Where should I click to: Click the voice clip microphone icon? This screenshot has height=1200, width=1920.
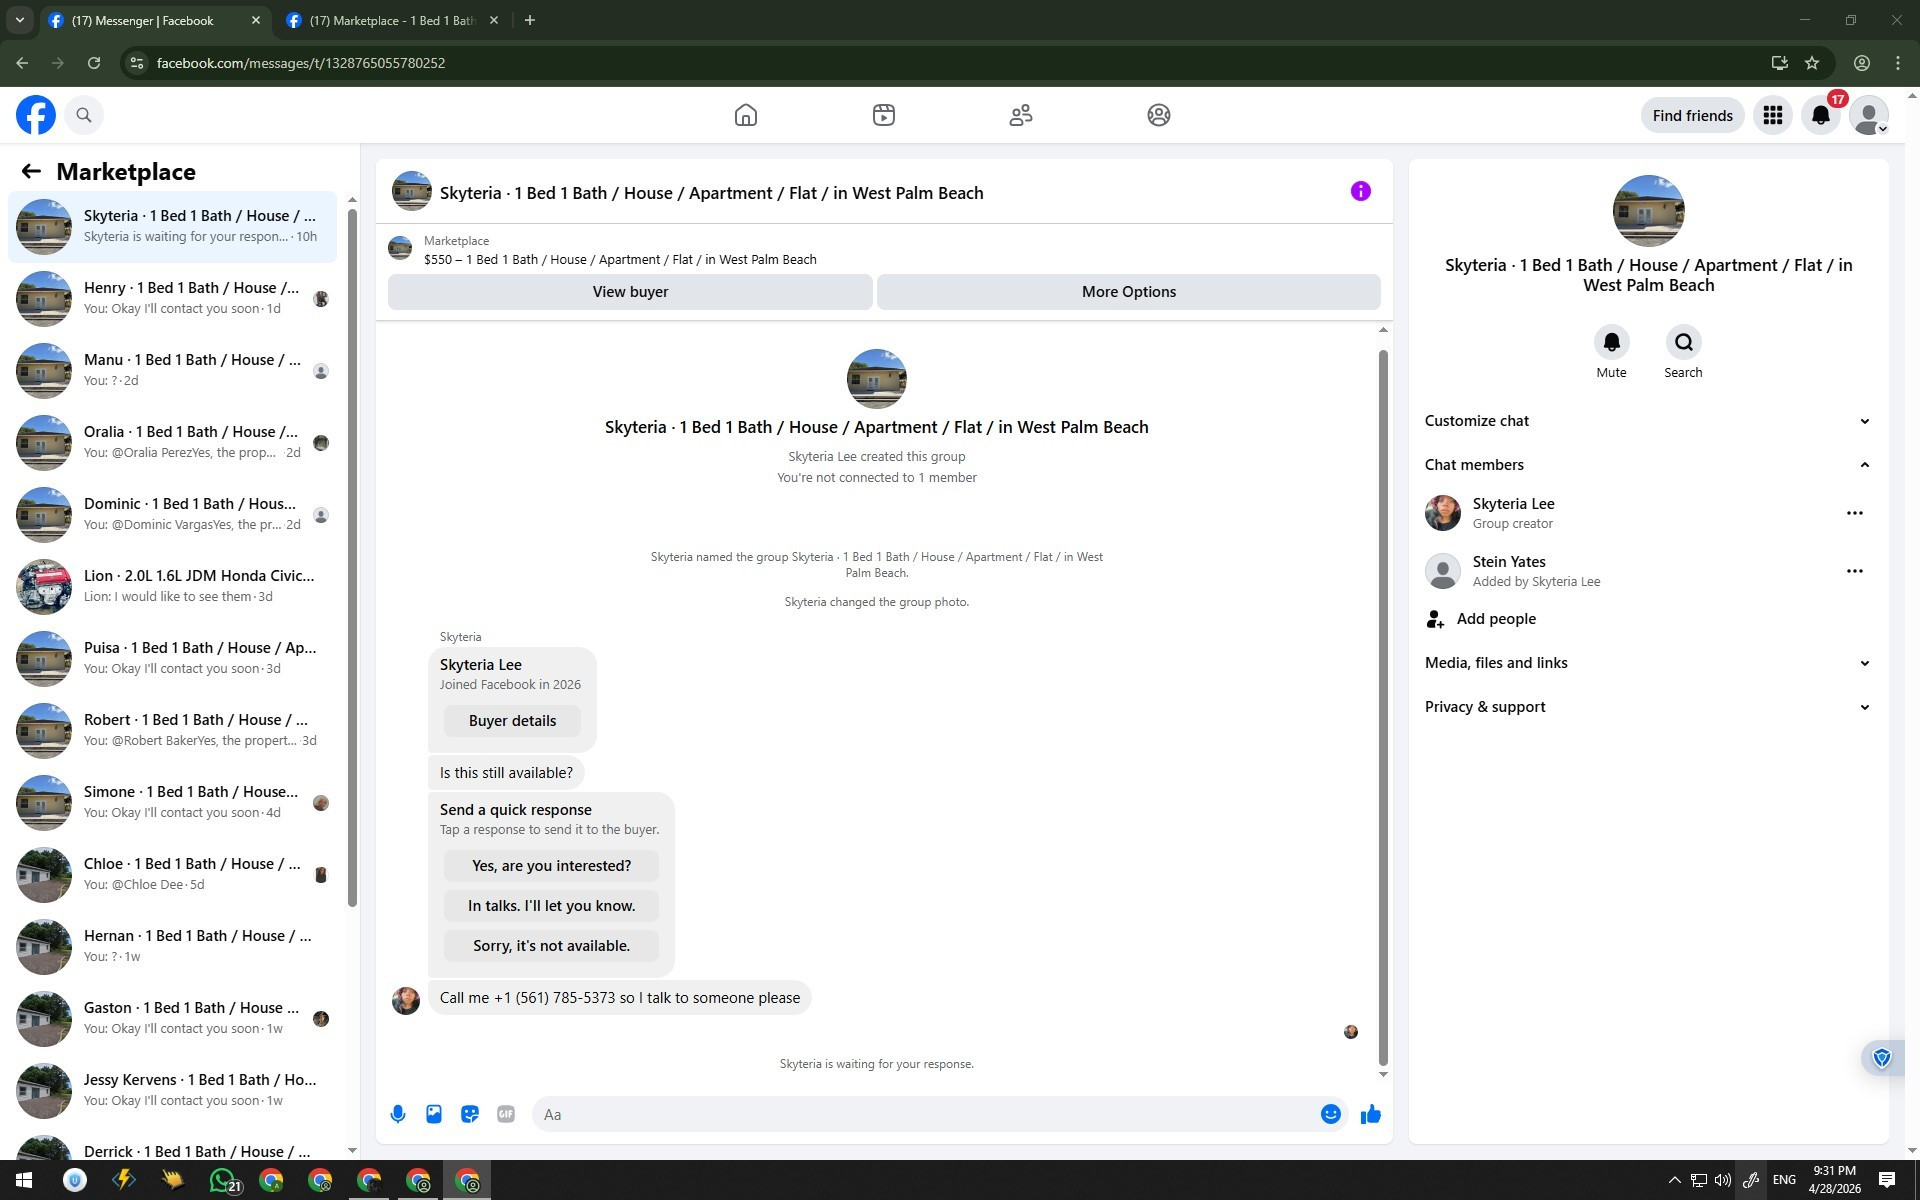pyautogui.click(x=398, y=1114)
